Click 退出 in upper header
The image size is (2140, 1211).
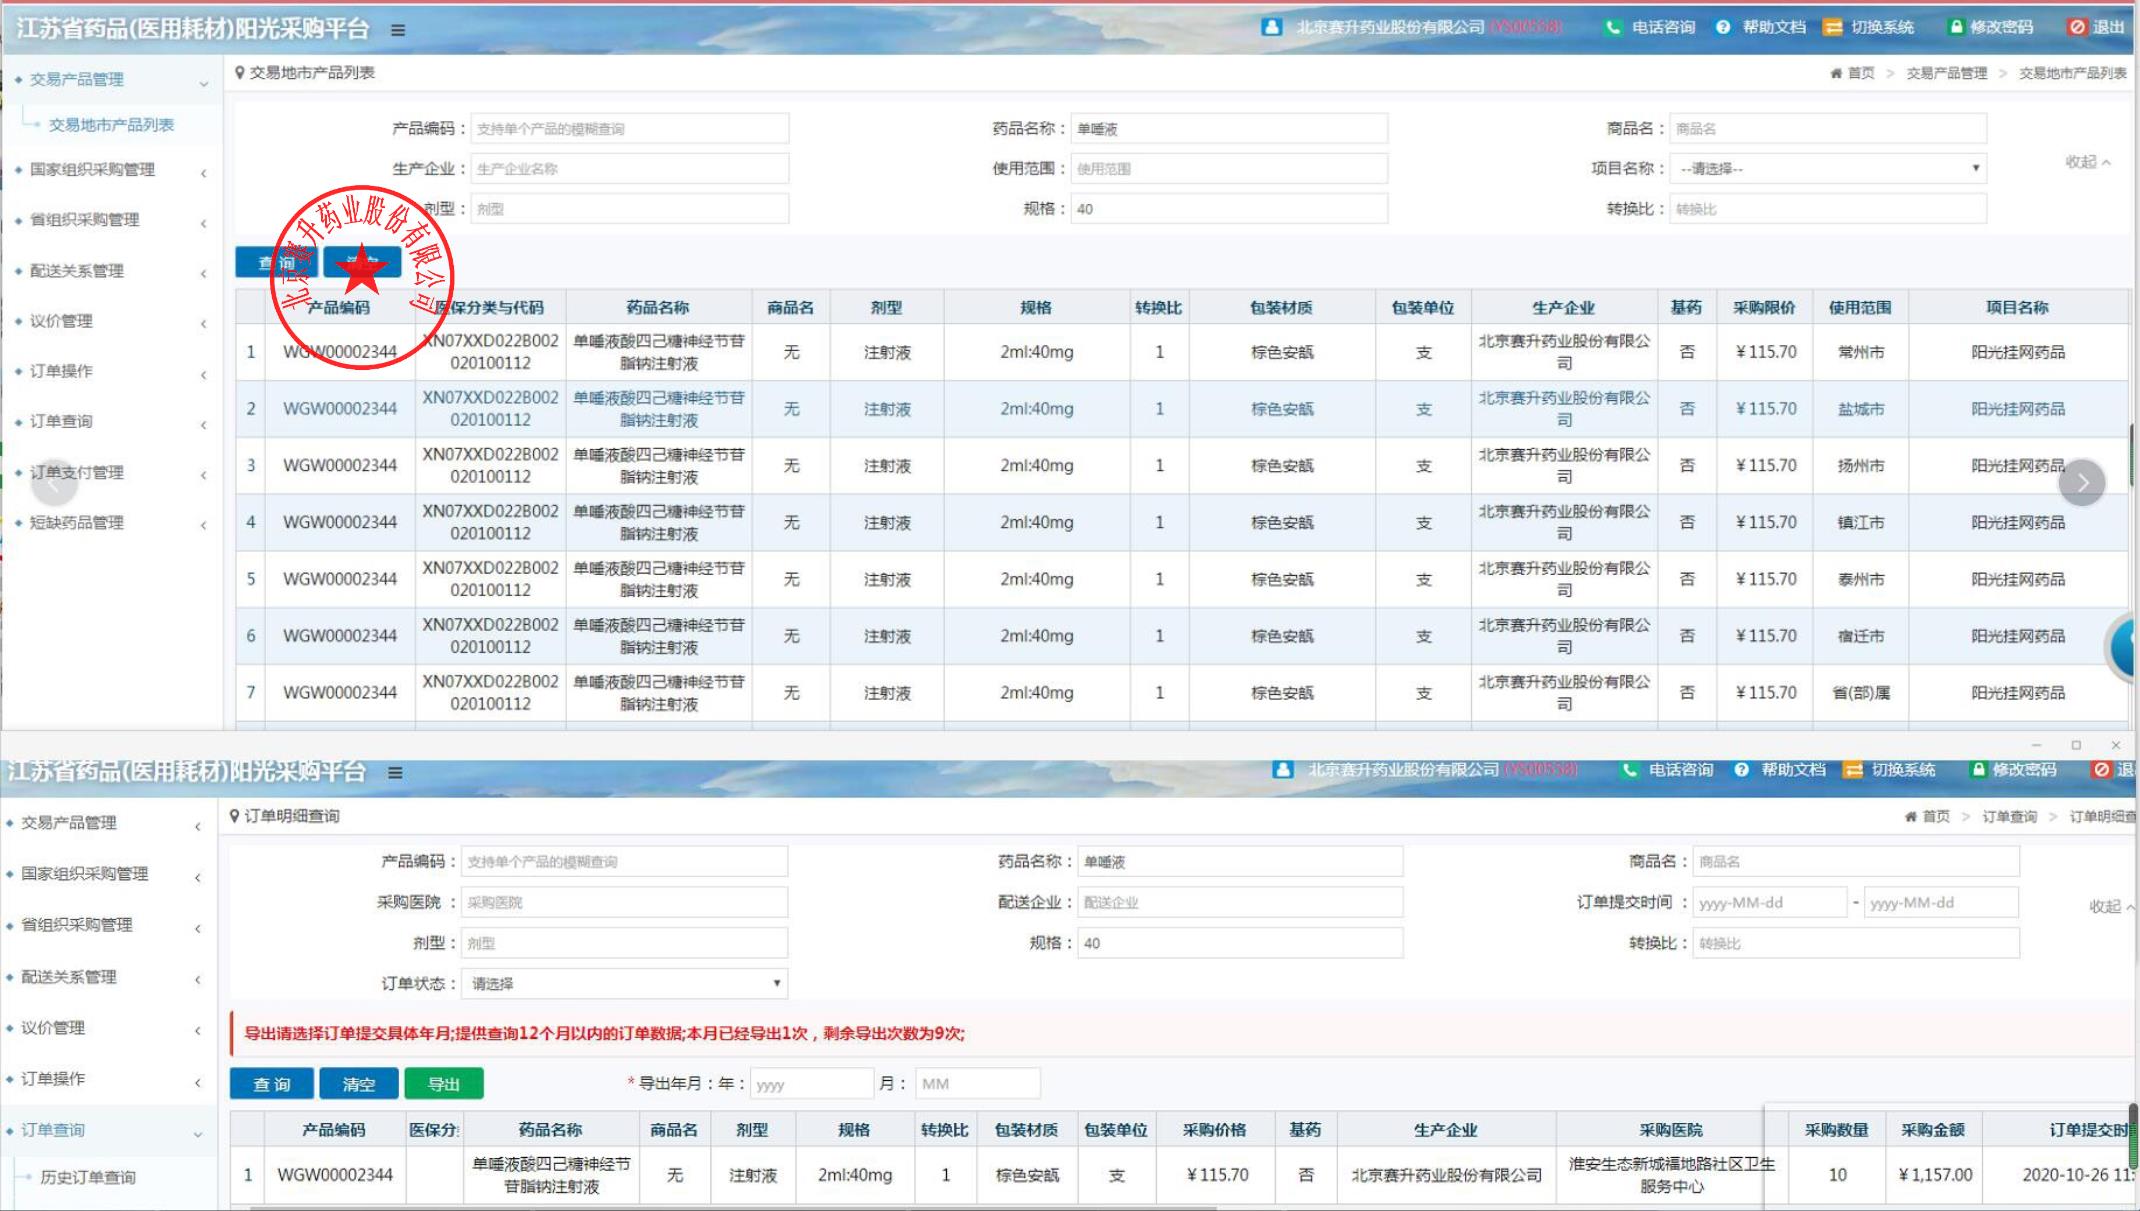(2097, 27)
